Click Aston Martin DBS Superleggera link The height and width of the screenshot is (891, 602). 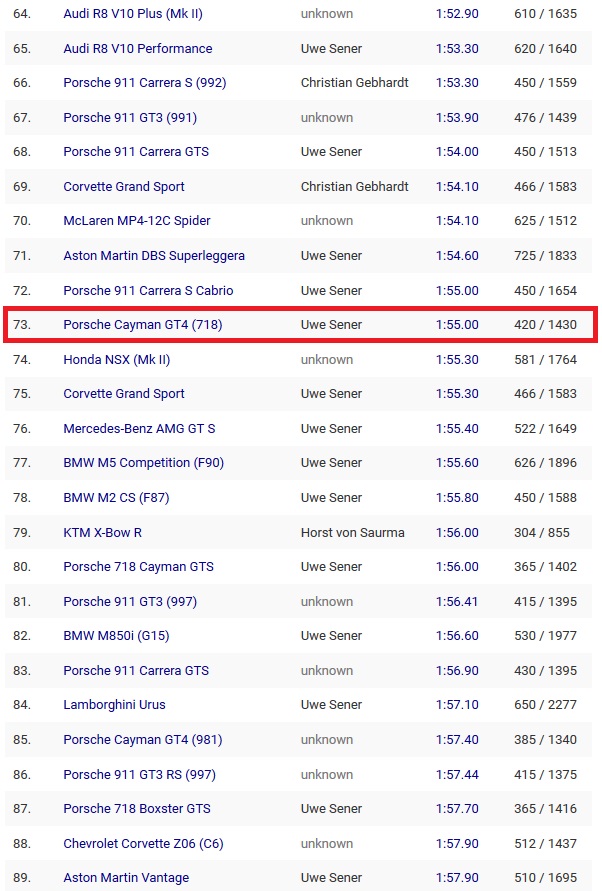pyautogui.click(x=153, y=256)
